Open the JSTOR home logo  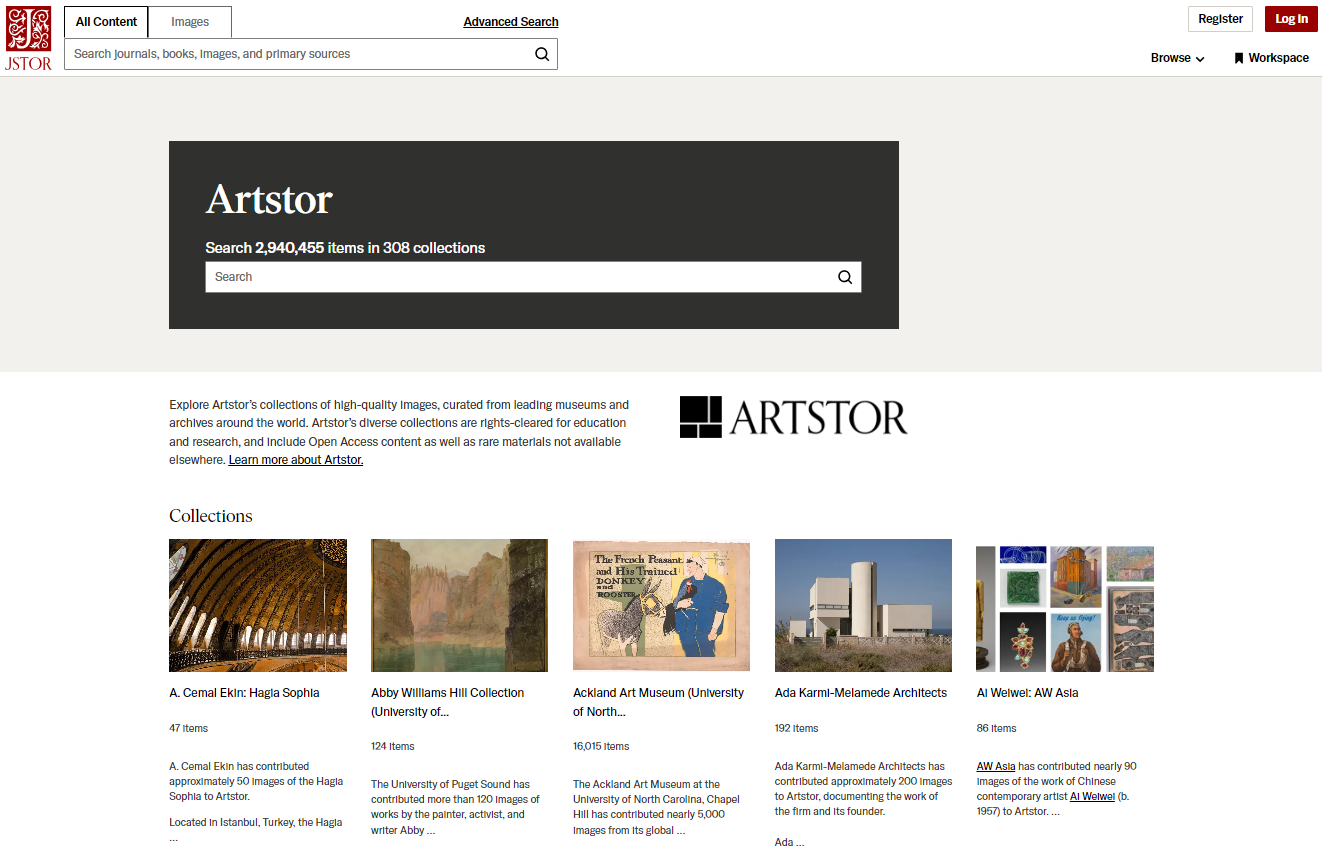pyautogui.click(x=28, y=38)
